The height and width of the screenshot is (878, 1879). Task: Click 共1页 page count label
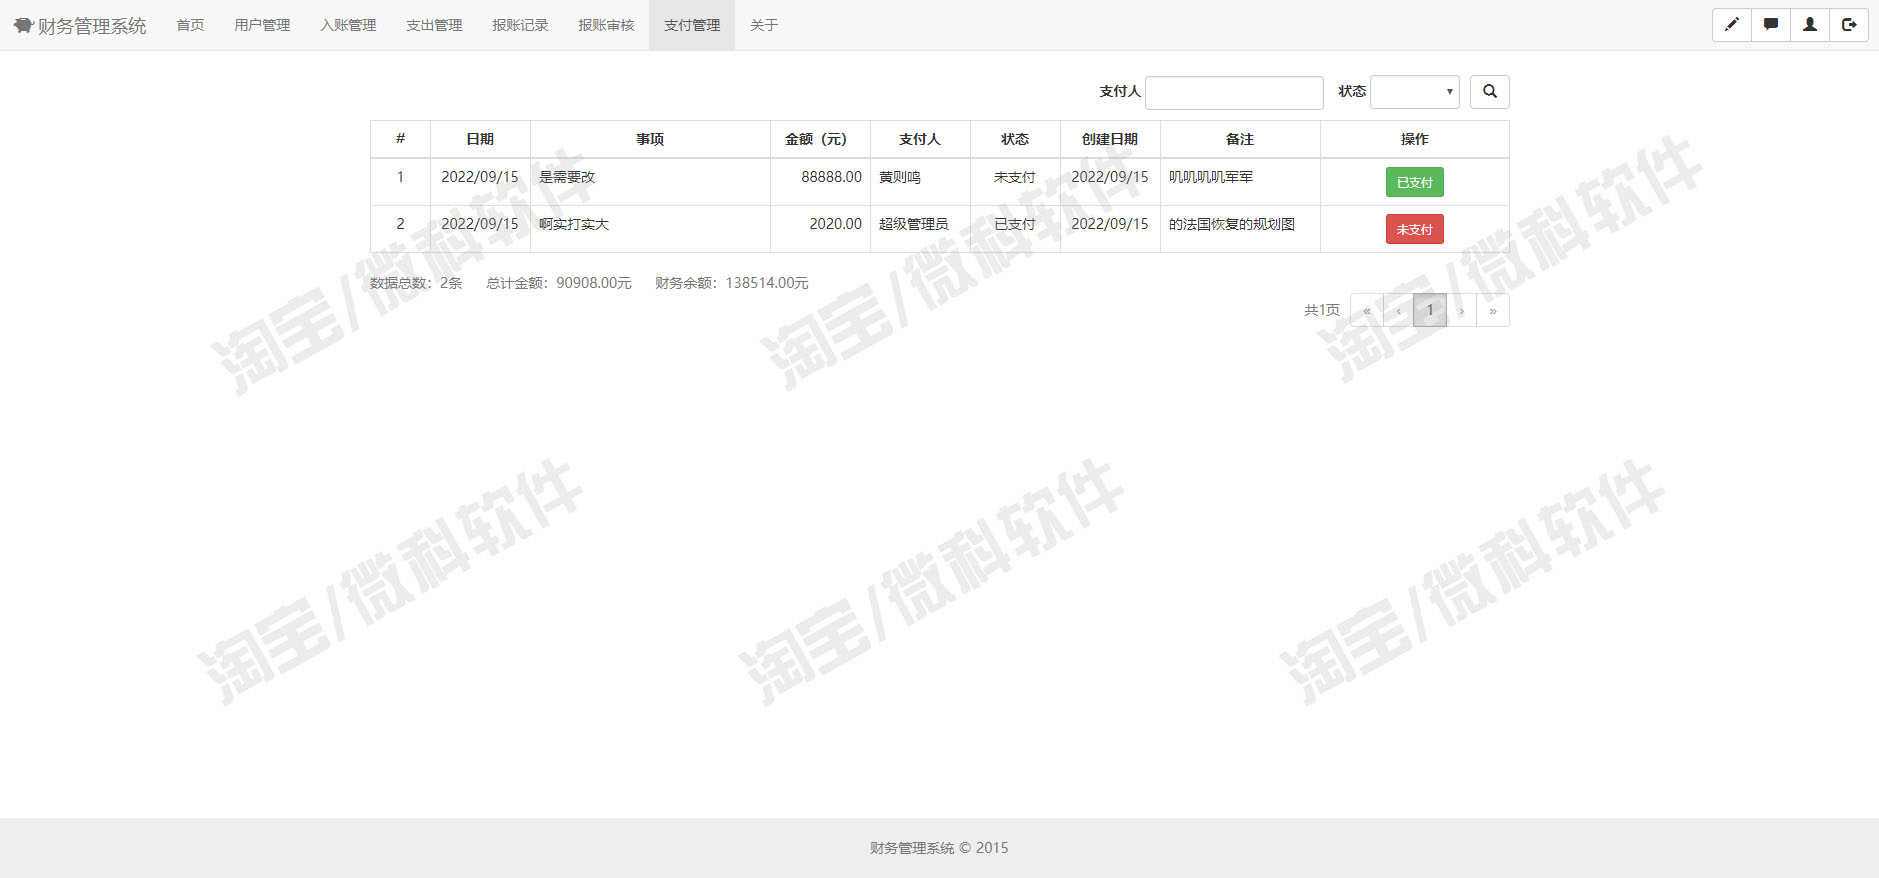pyautogui.click(x=1322, y=310)
